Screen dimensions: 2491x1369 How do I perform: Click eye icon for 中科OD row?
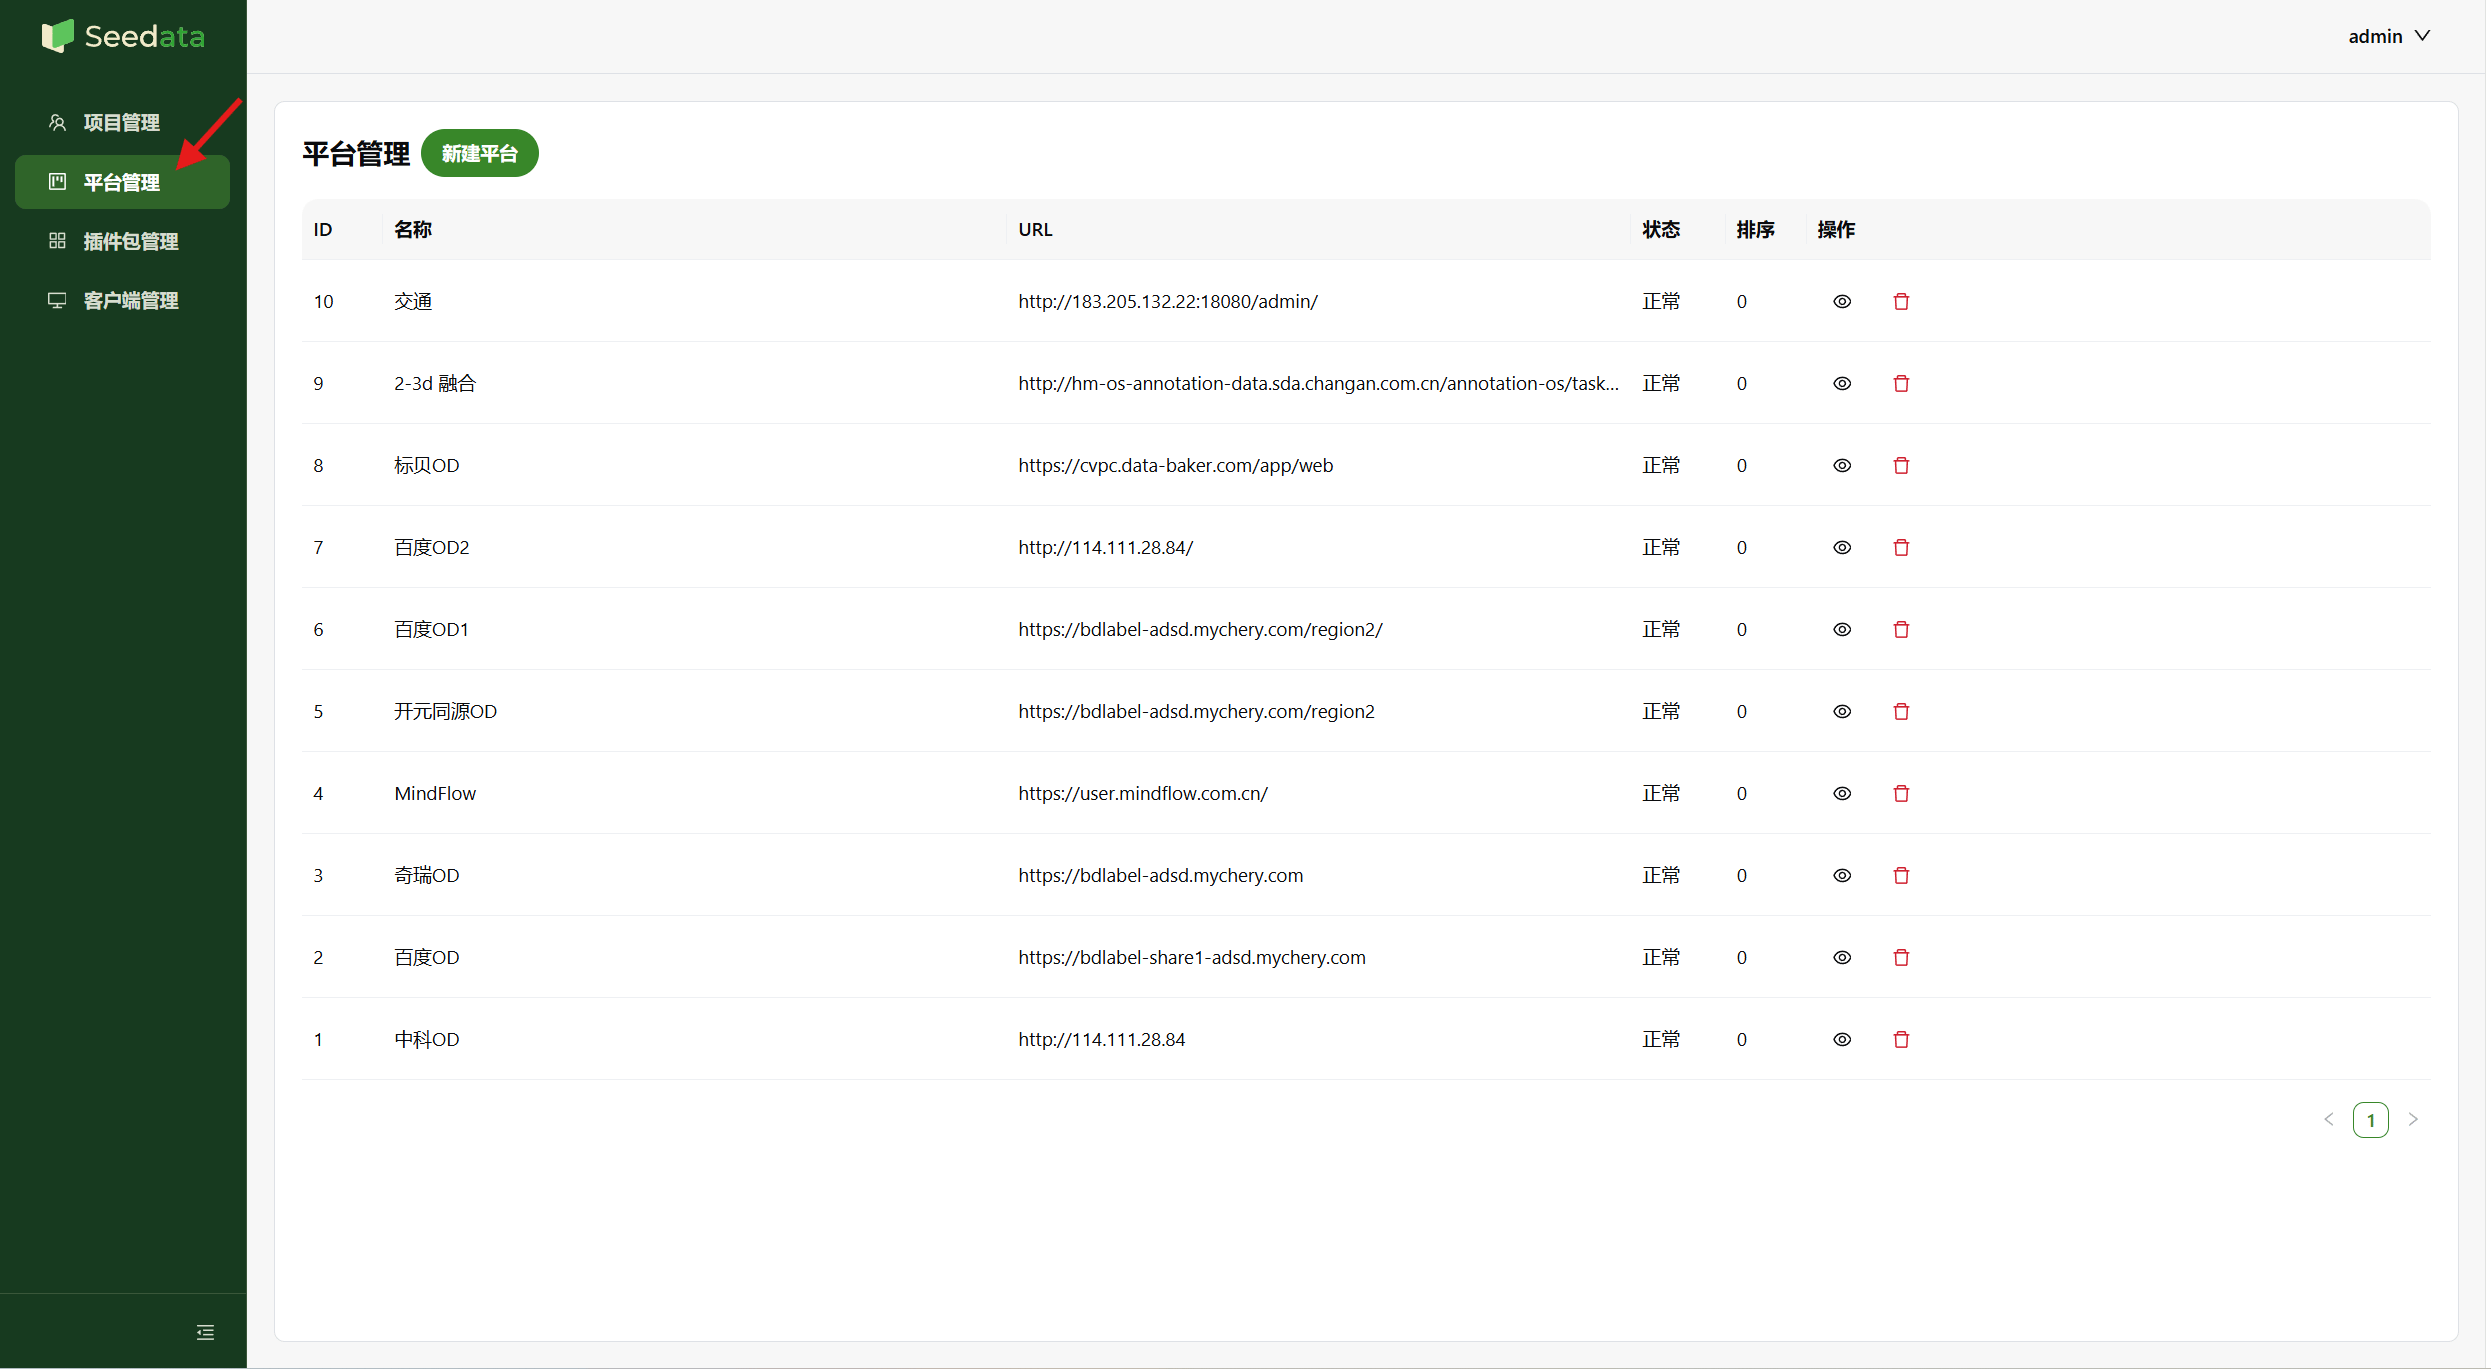(x=1841, y=1039)
